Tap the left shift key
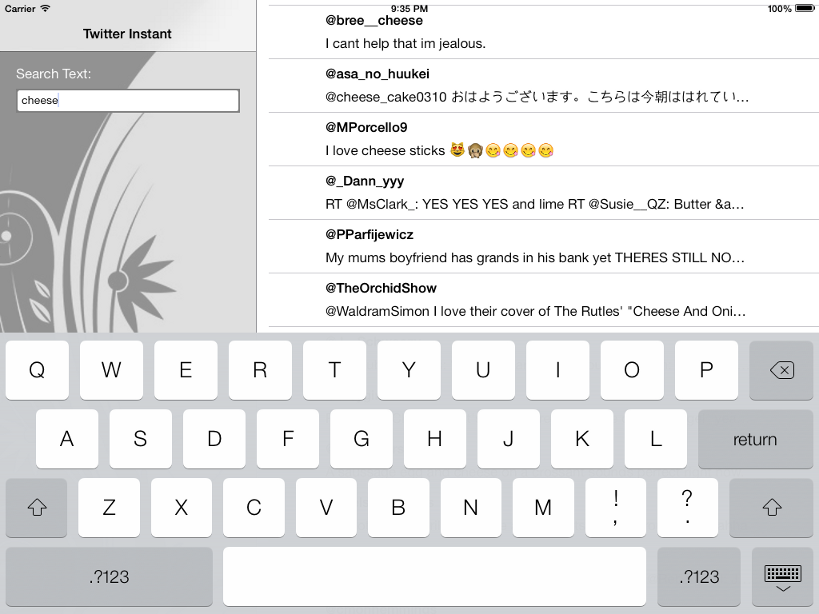Image resolution: width=819 pixels, height=614 pixels. [x=37, y=507]
